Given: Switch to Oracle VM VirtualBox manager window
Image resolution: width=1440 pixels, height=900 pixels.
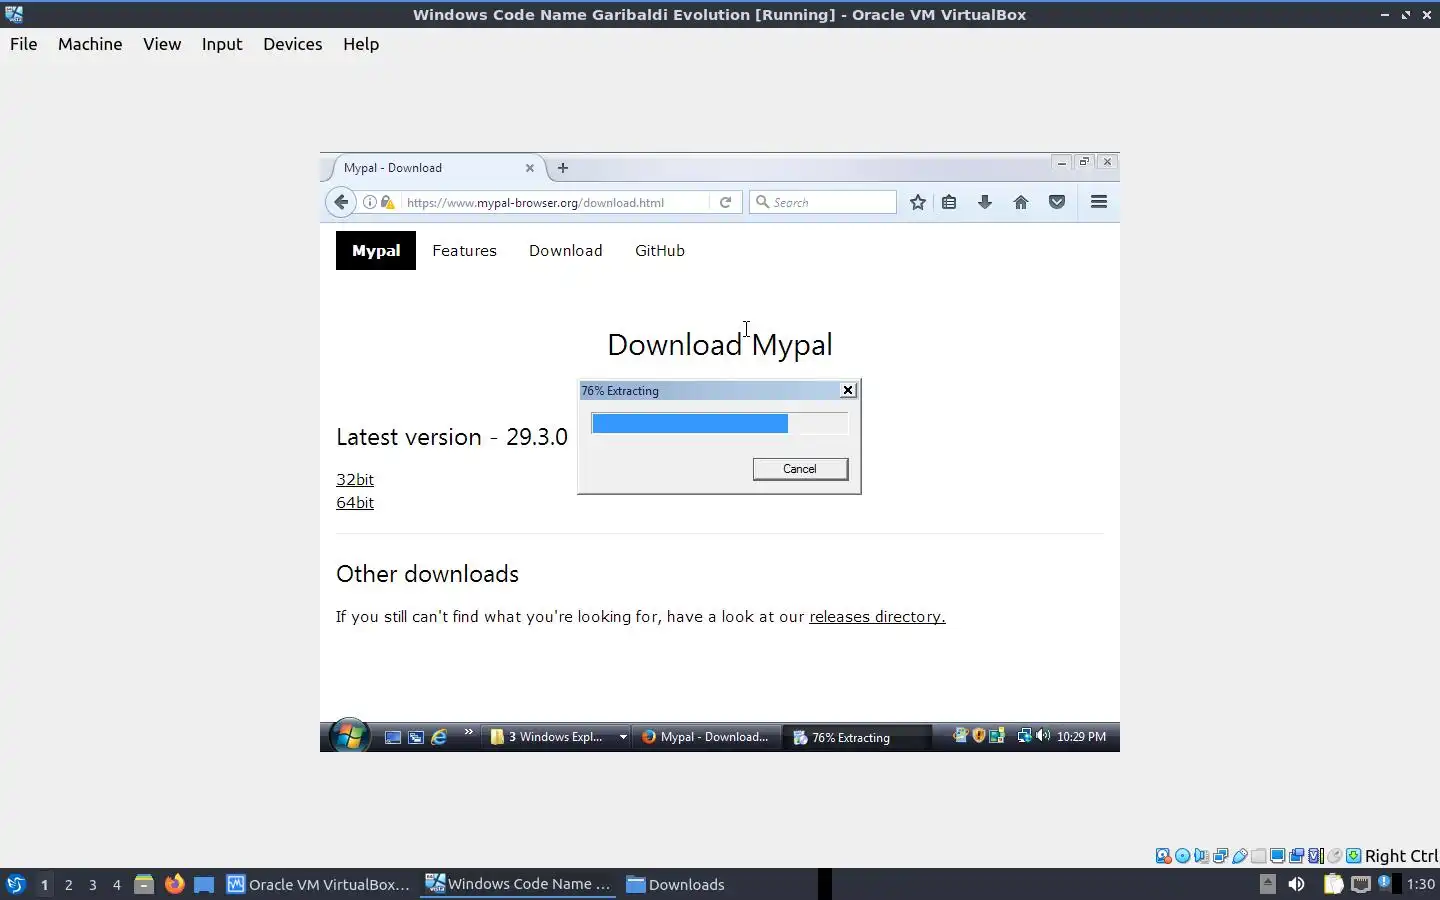Looking at the screenshot, I should coord(318,884).
